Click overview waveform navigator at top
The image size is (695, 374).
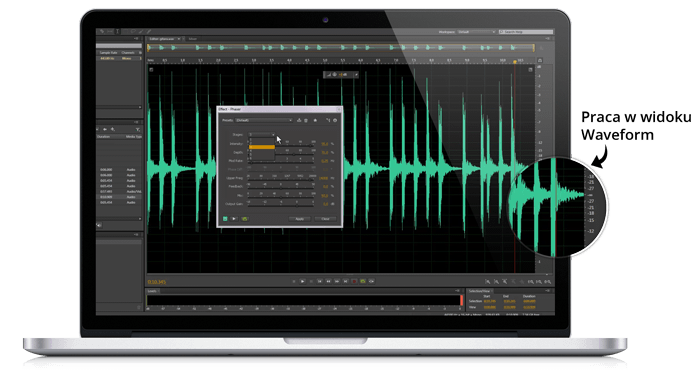coord(341,47)
